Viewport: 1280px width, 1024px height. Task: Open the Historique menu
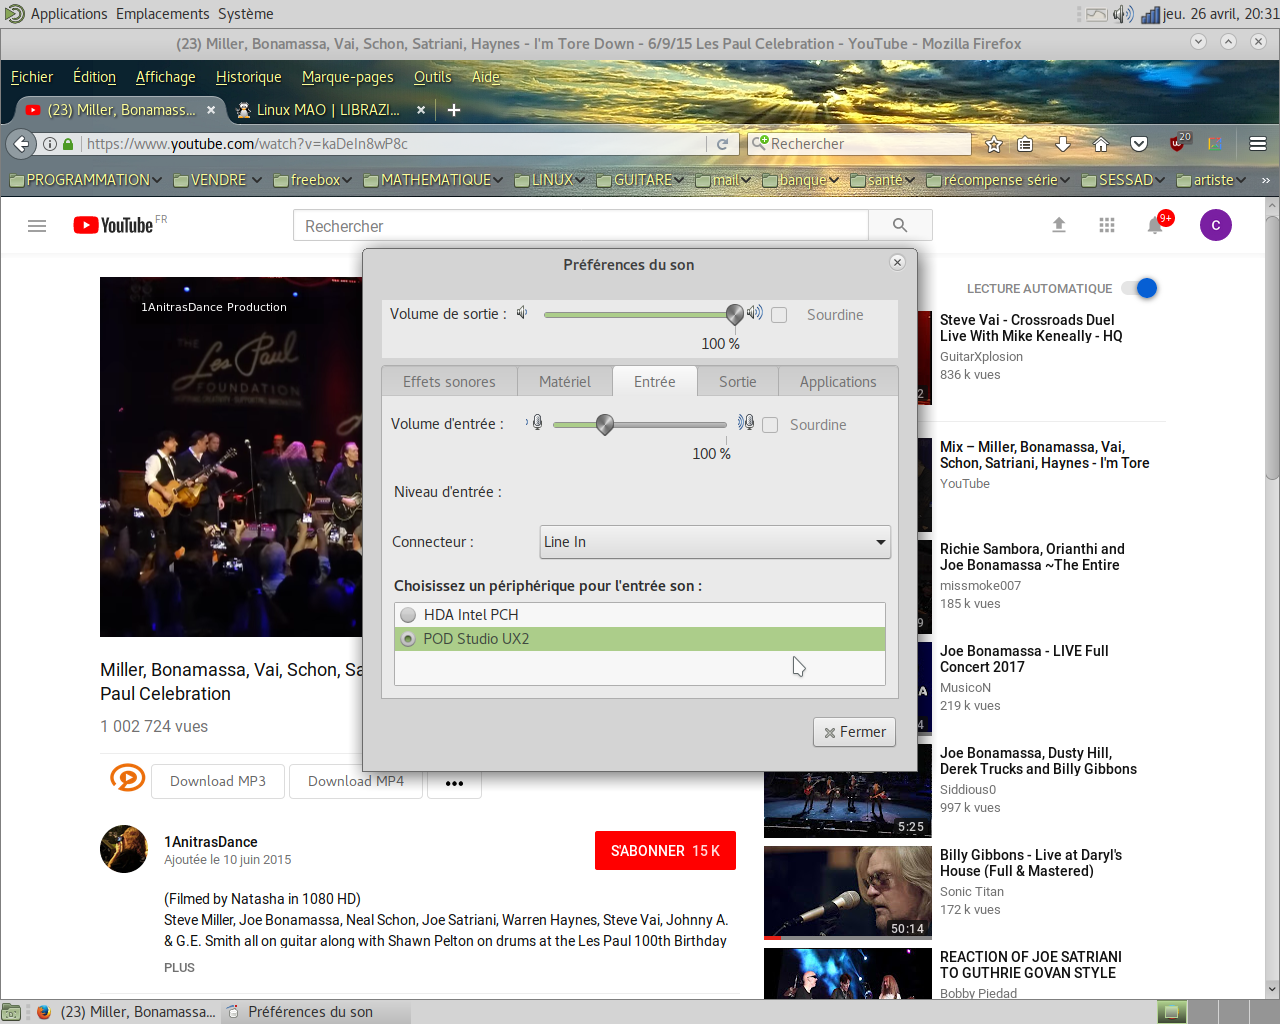pyautogui.click(x=248, y=77)
